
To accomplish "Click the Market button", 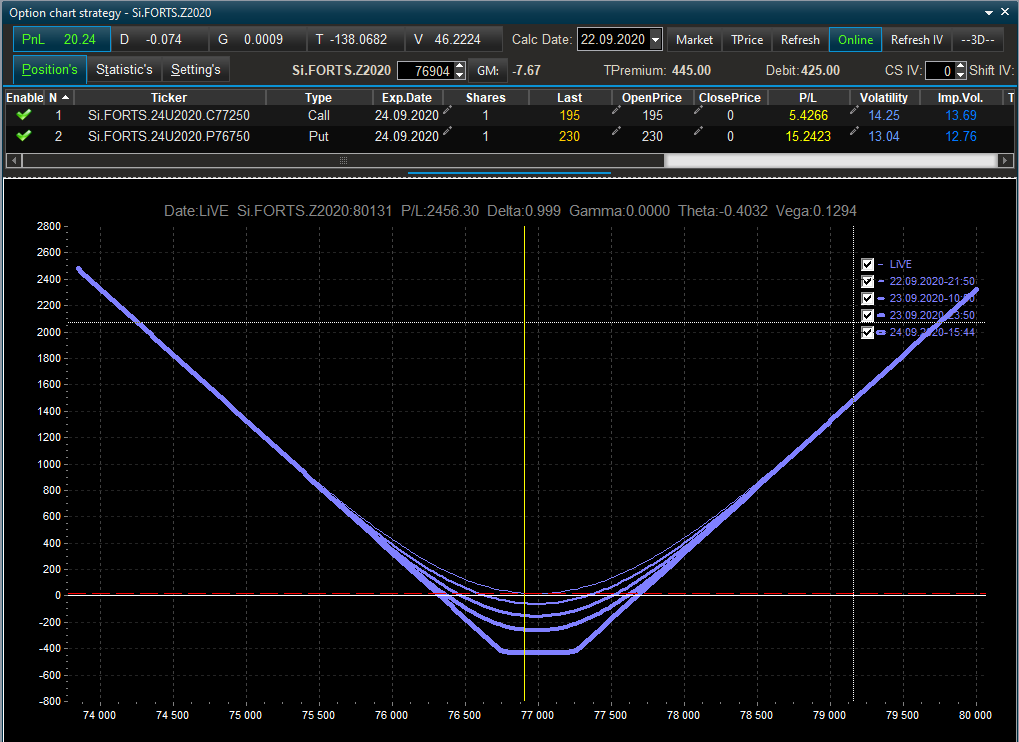I will [x=694, y=40].
